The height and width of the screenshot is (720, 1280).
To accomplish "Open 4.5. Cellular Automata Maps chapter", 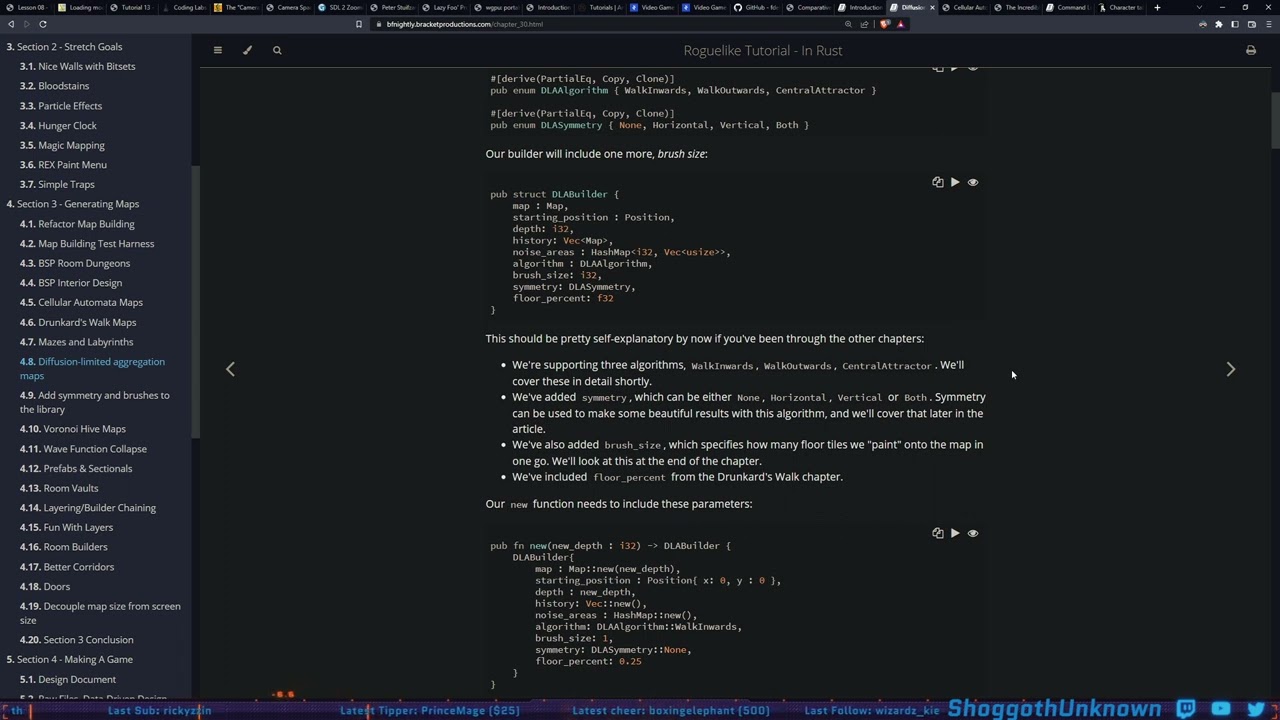I will point(81,302).
